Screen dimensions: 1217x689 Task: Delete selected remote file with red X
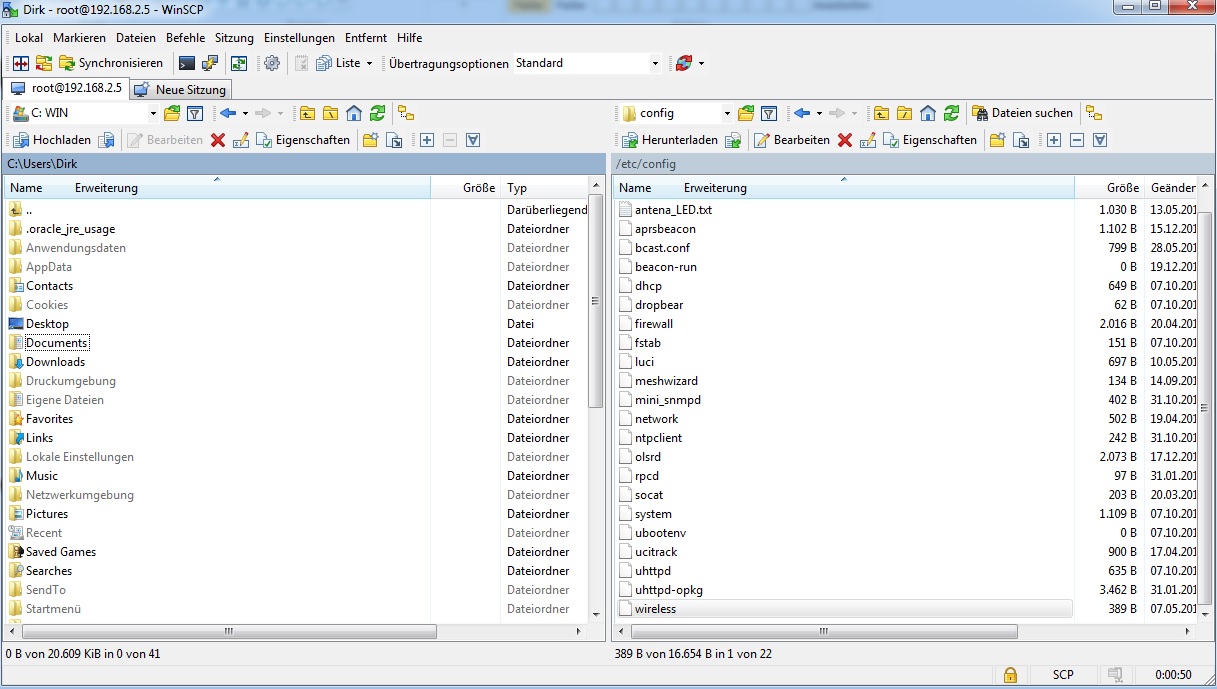(x=845, y=140)
